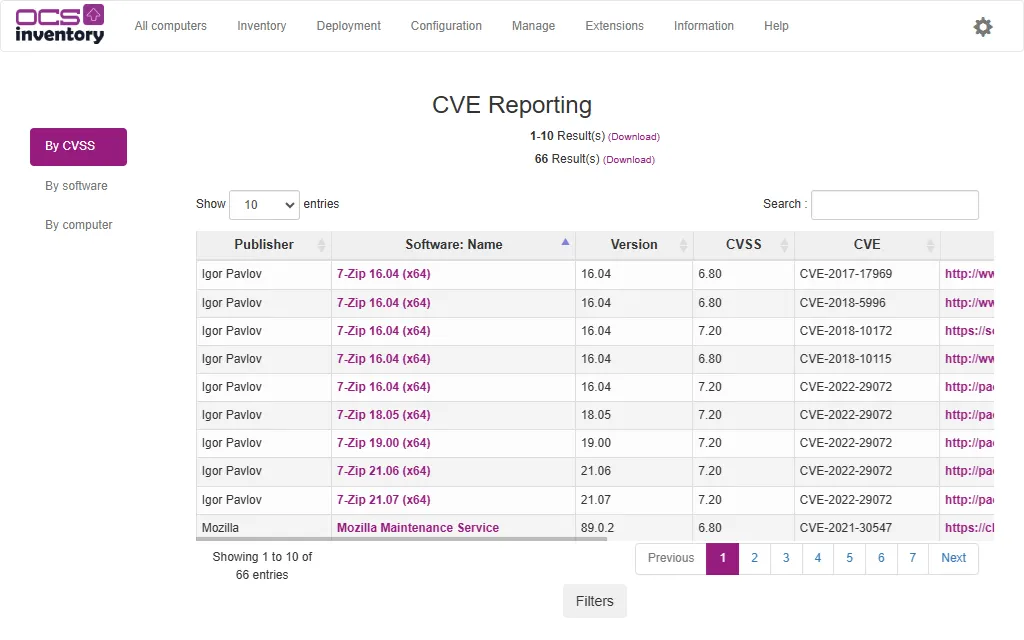Sort by Publisher column arrows
This screenshot has height=640, width=1024.
click(x=321, y=245)
